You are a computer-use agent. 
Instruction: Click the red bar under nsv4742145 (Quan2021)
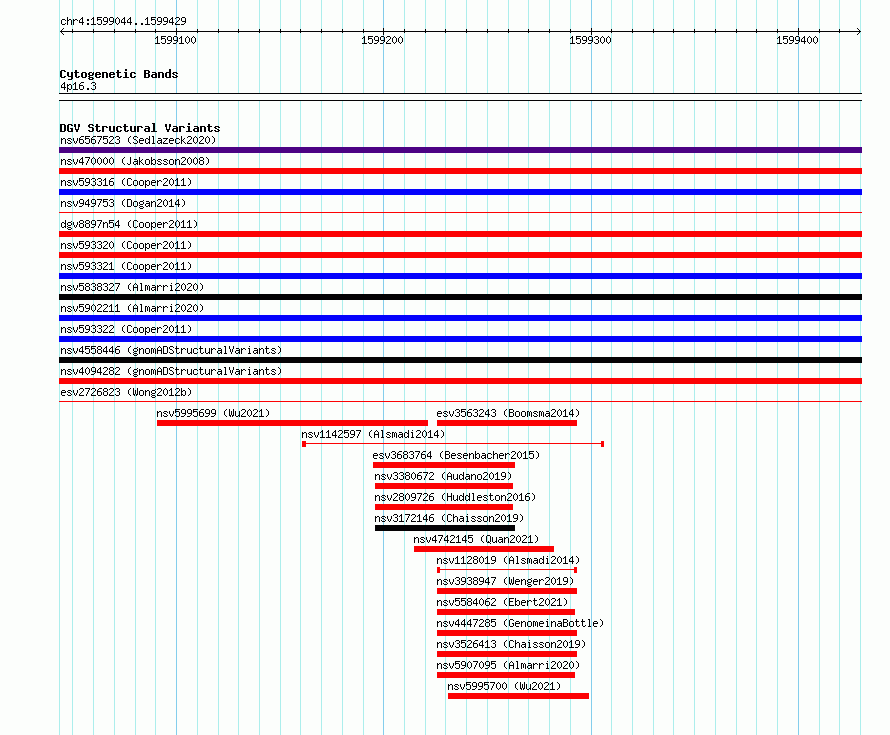(484, 549)
